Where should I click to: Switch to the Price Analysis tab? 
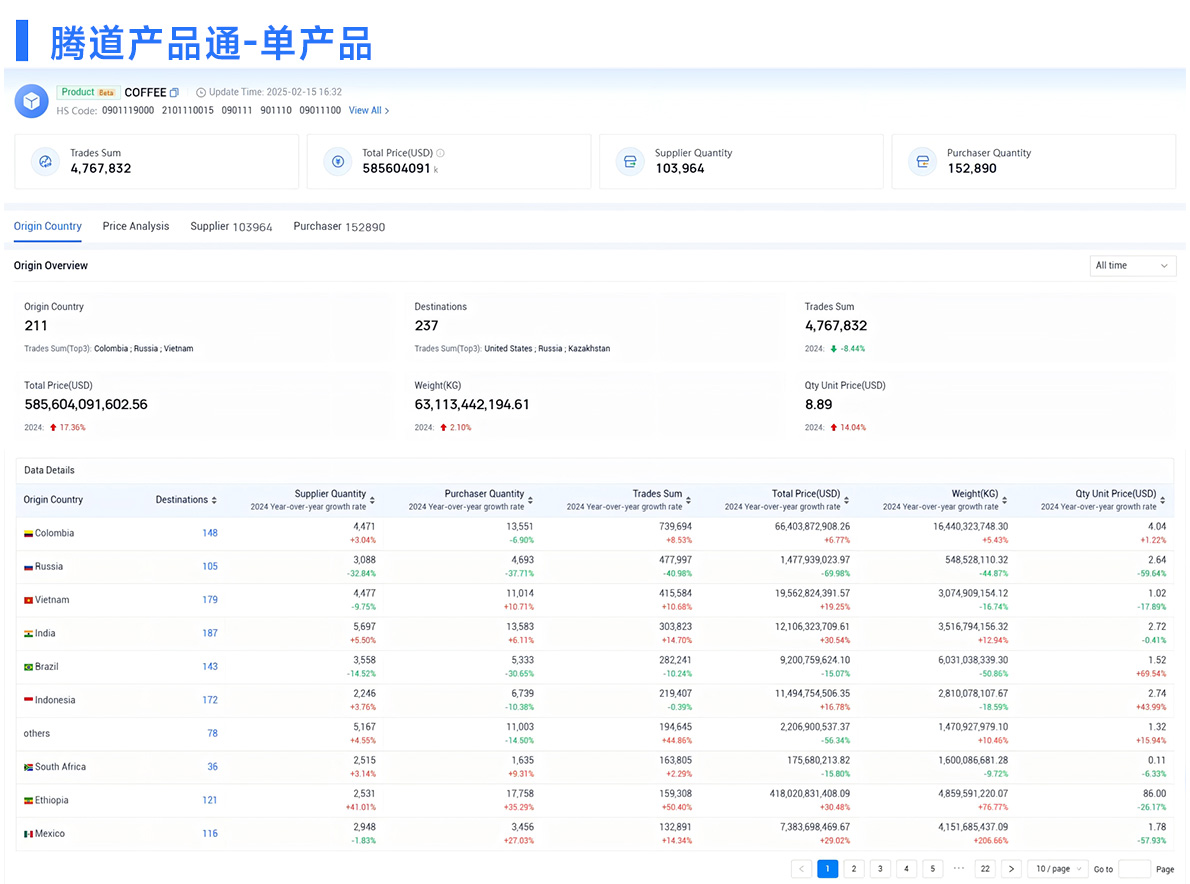136,226
